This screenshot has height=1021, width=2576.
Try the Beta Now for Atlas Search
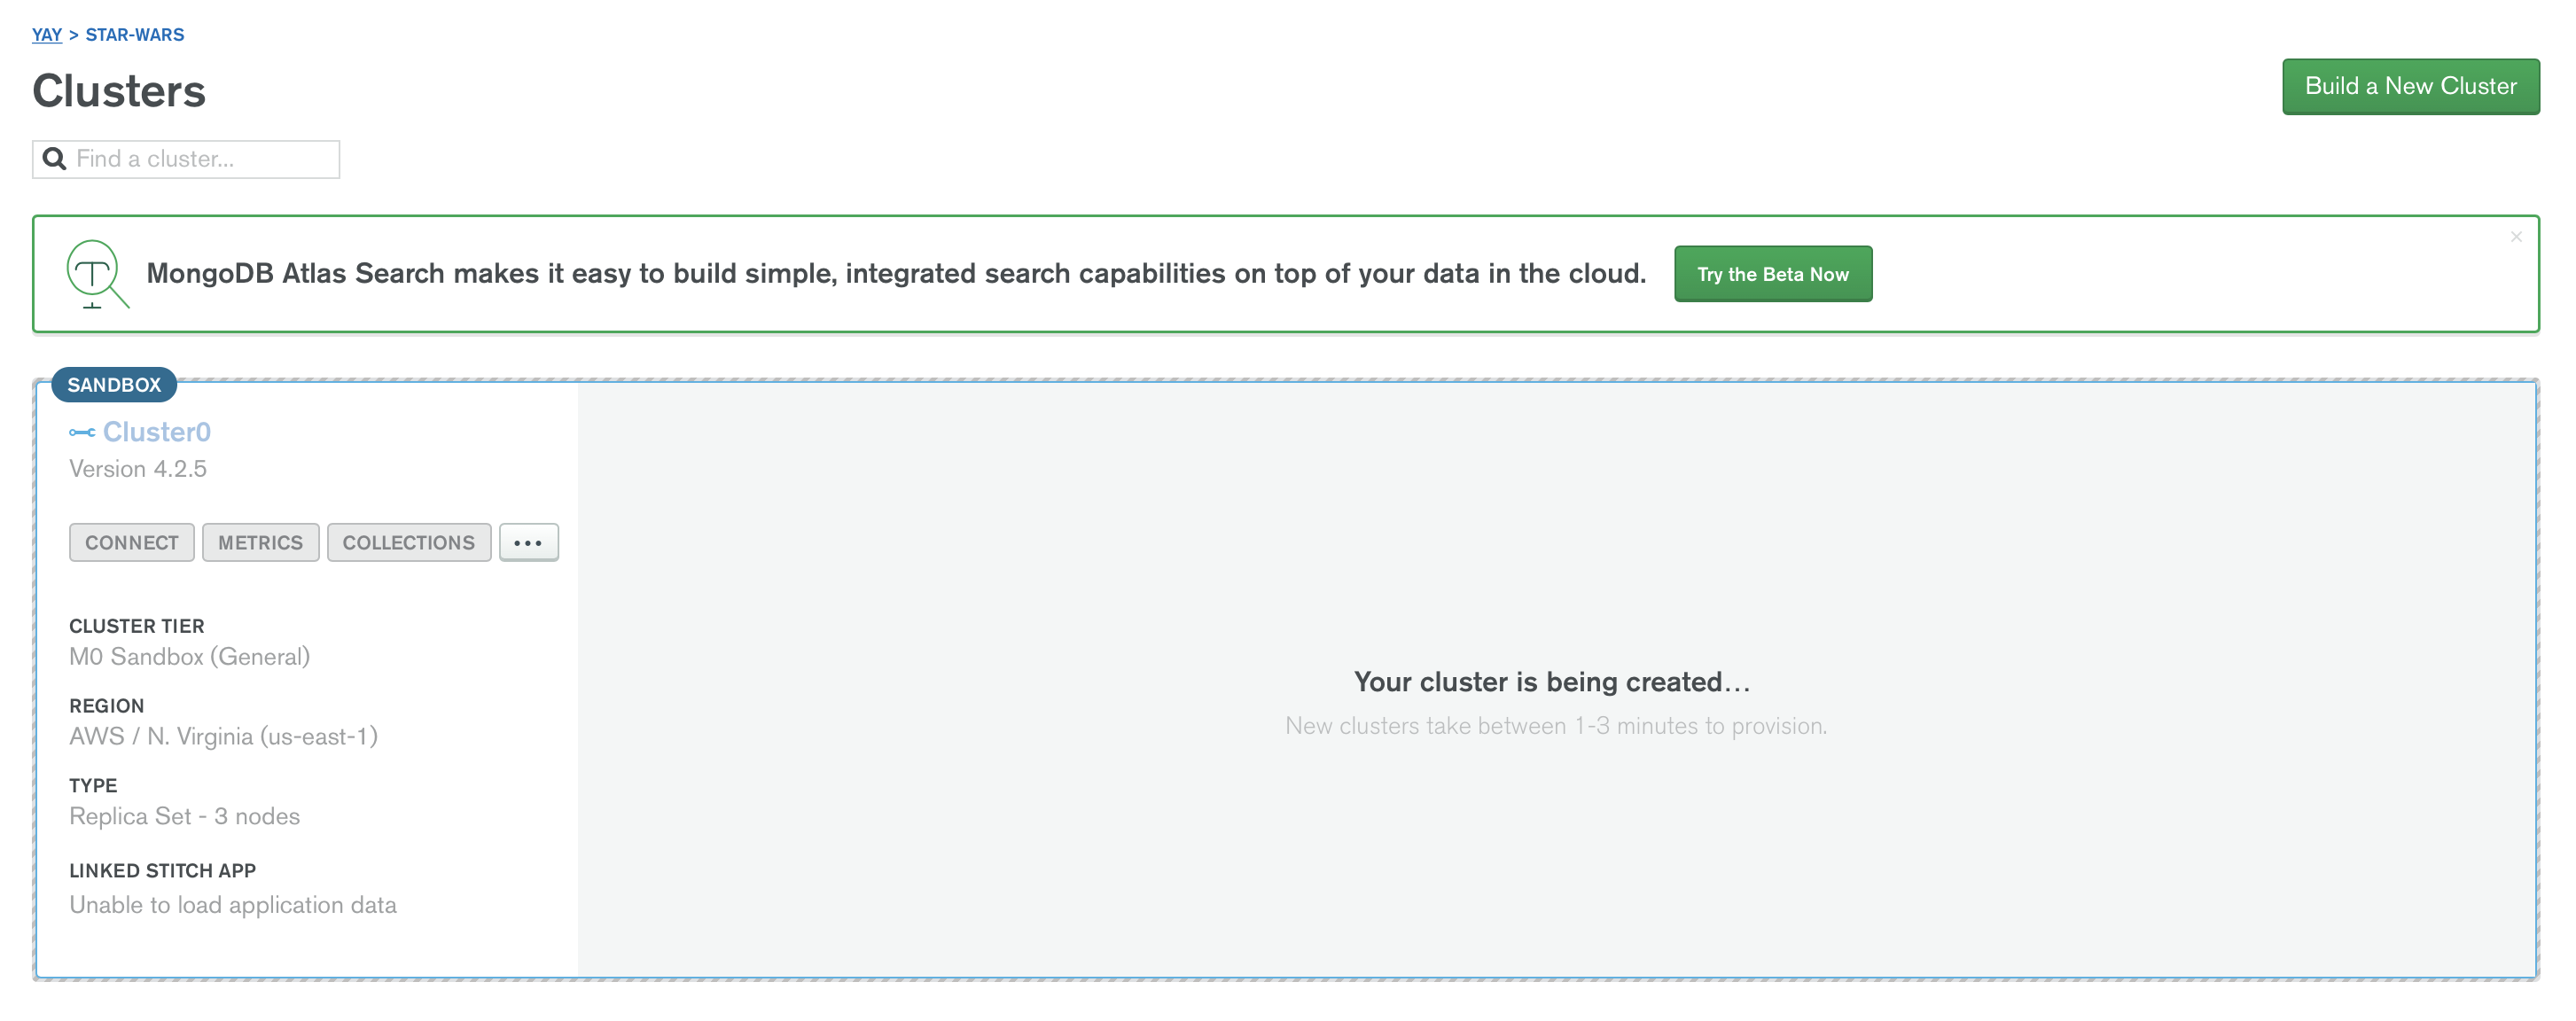1771,274
